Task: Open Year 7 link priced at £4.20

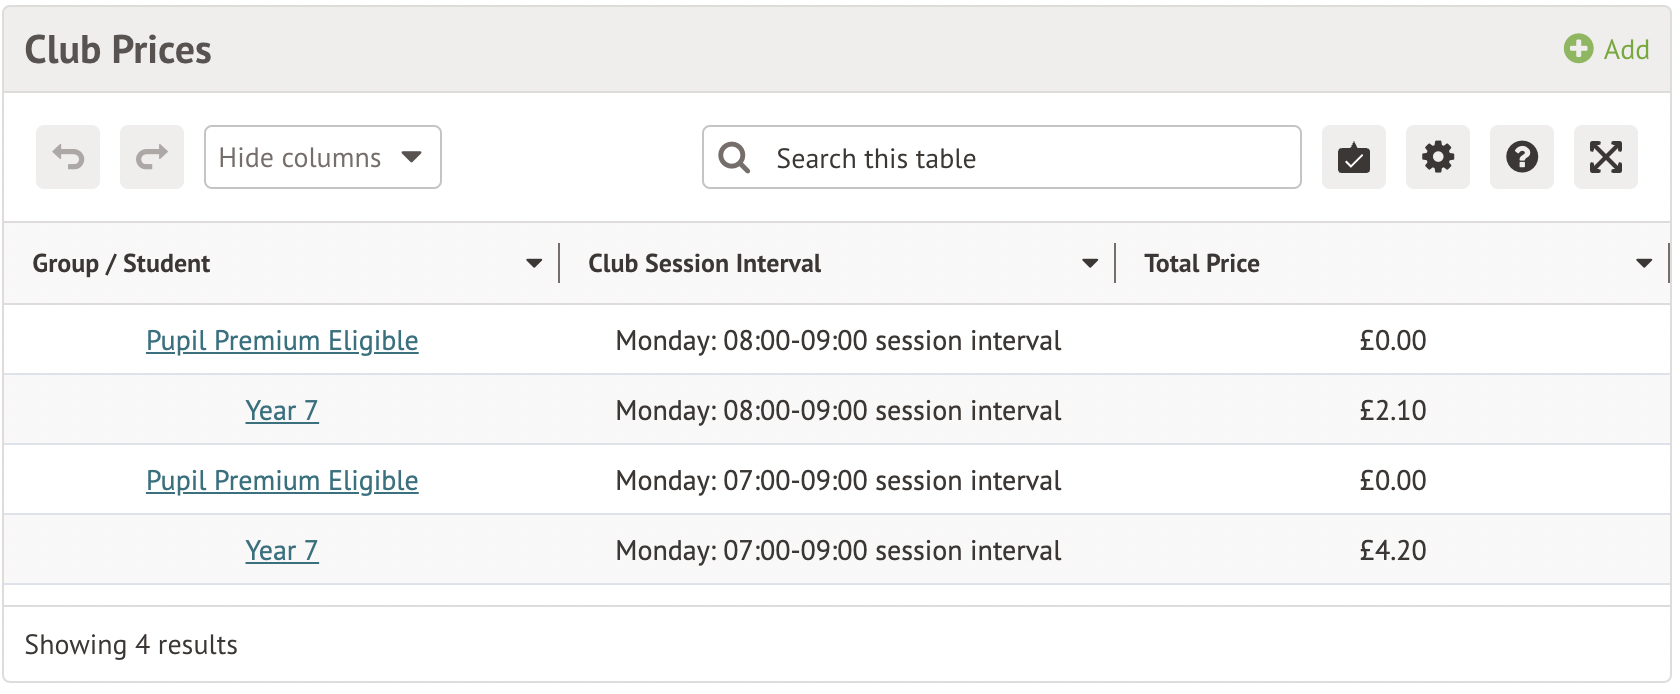Action: click(282, 551)
